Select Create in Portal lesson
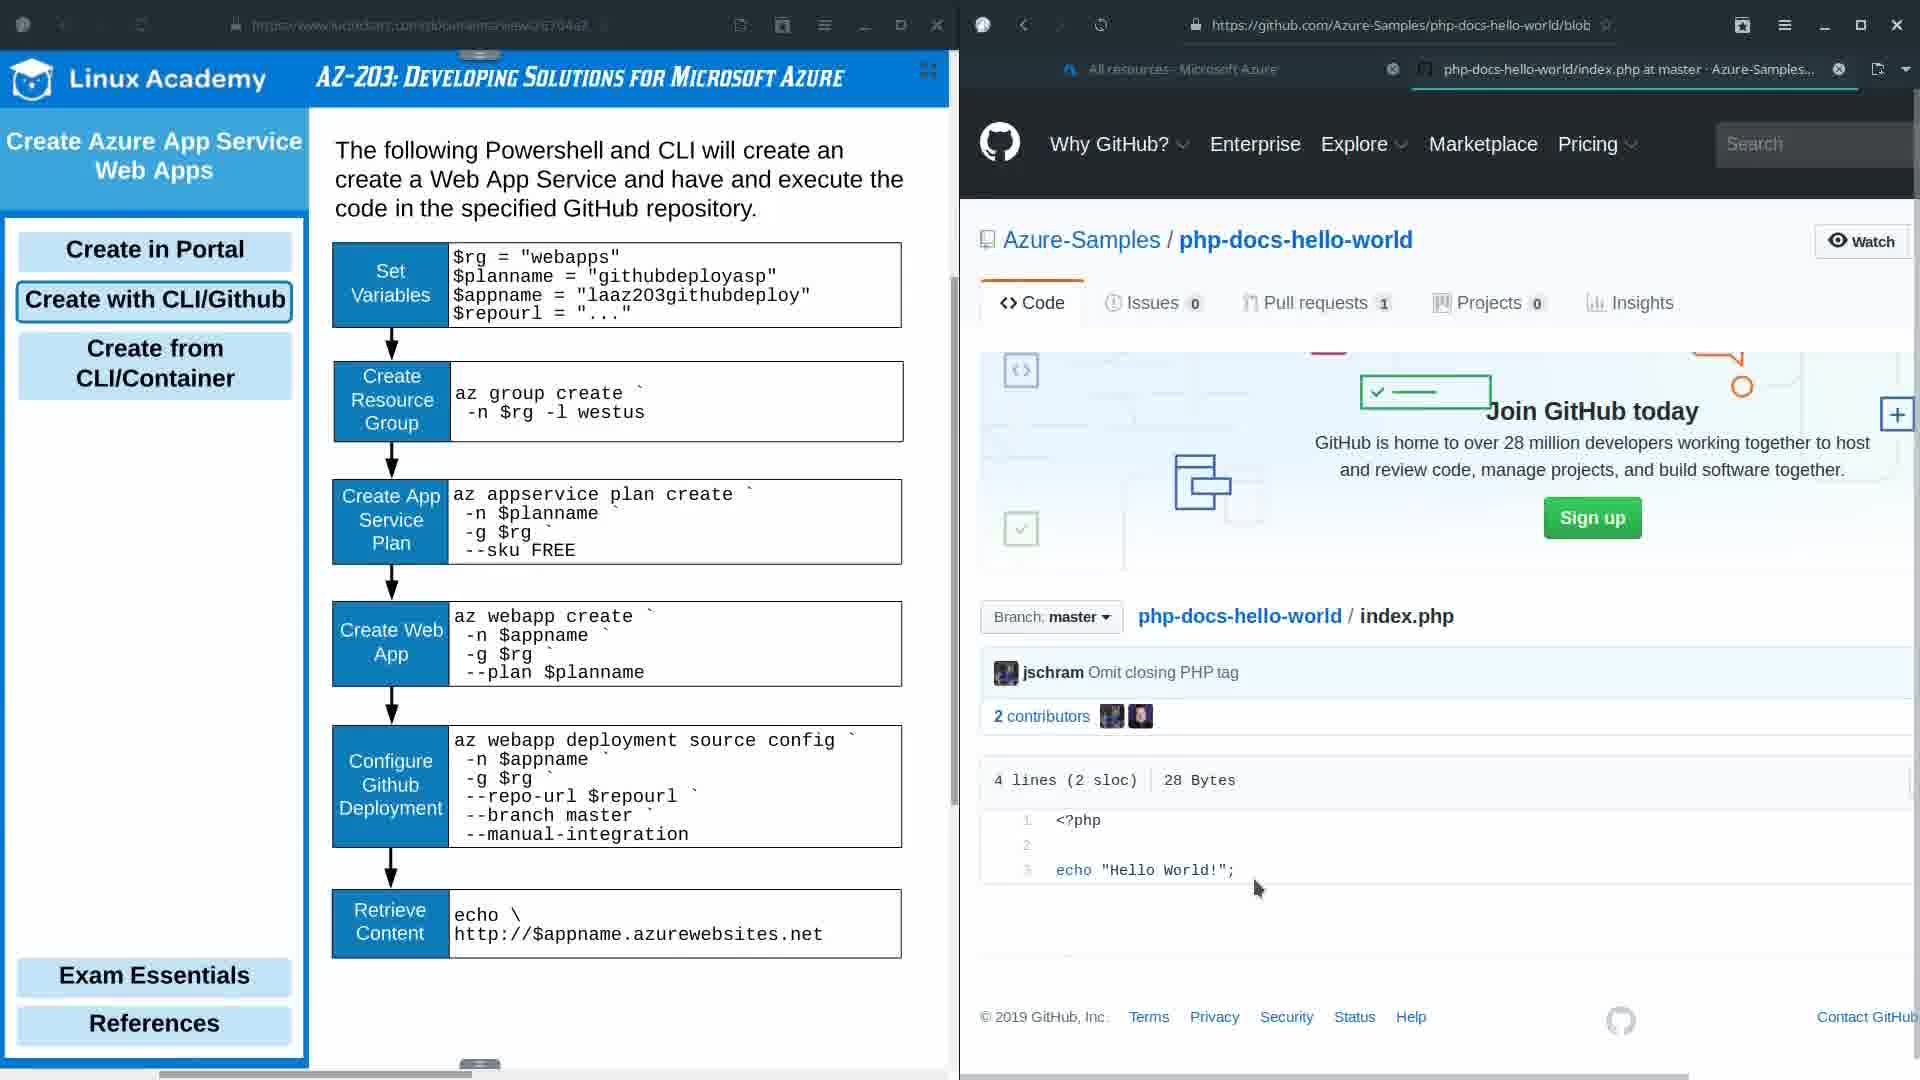1920x1080 pixels. pos(155,250)
